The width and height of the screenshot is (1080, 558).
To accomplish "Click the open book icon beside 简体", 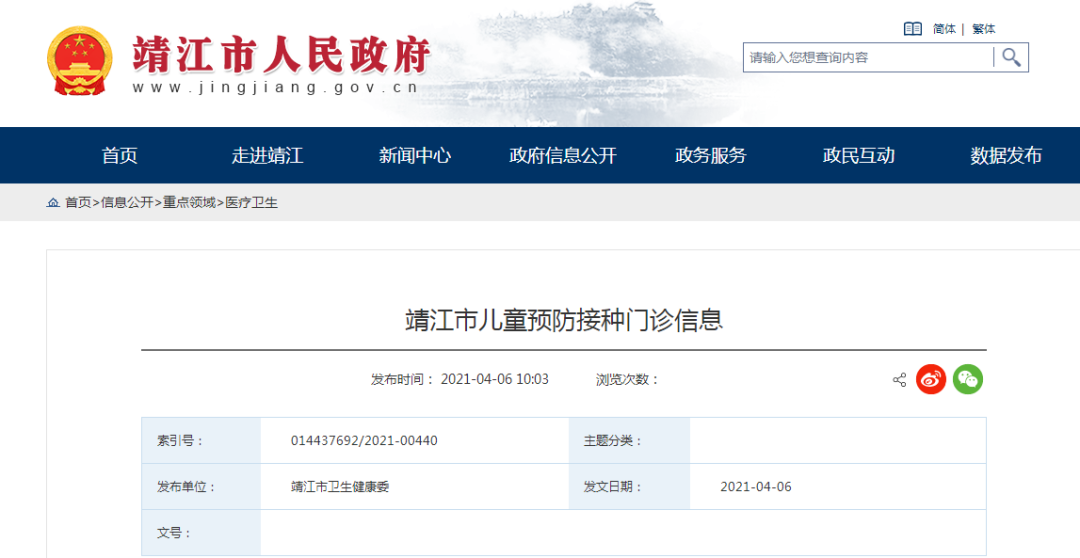I will [913, 29].
